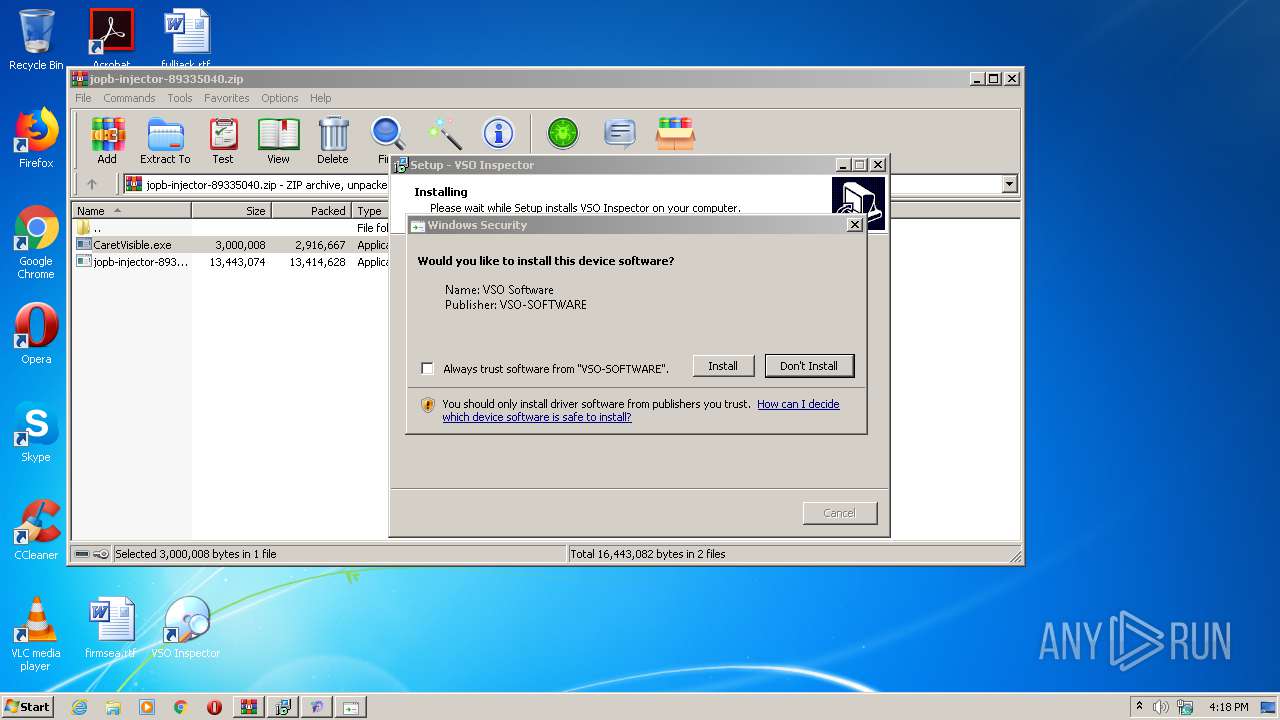Open the Help menu
The height and width of the screenshot is (720, 1280).
320,98
